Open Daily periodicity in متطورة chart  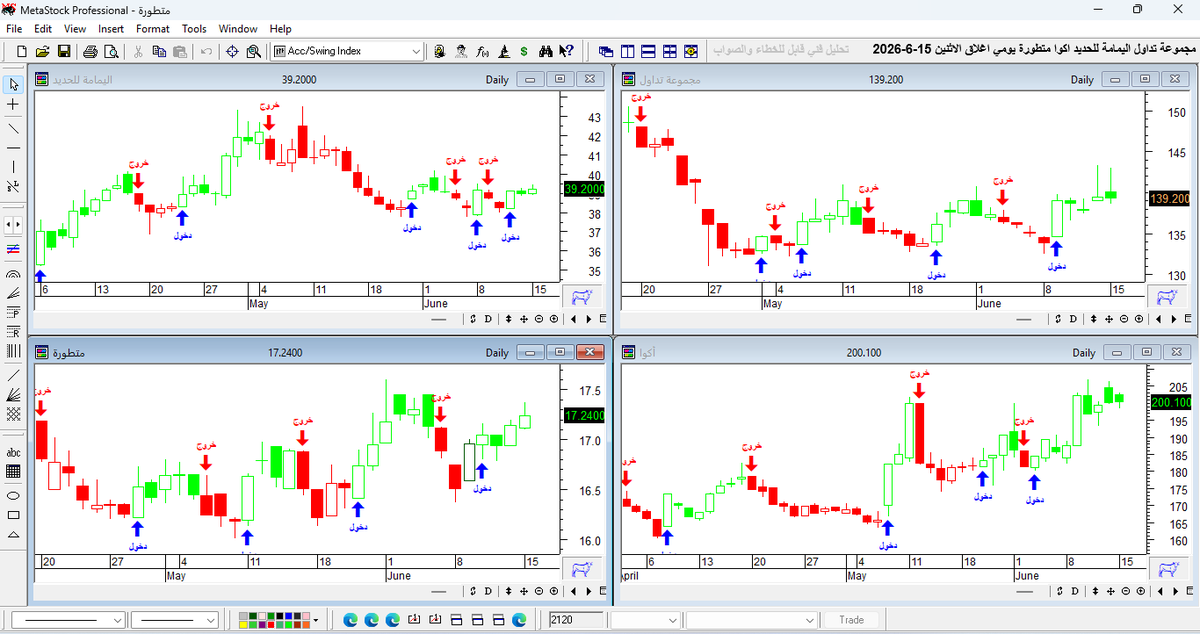(497, 353)
